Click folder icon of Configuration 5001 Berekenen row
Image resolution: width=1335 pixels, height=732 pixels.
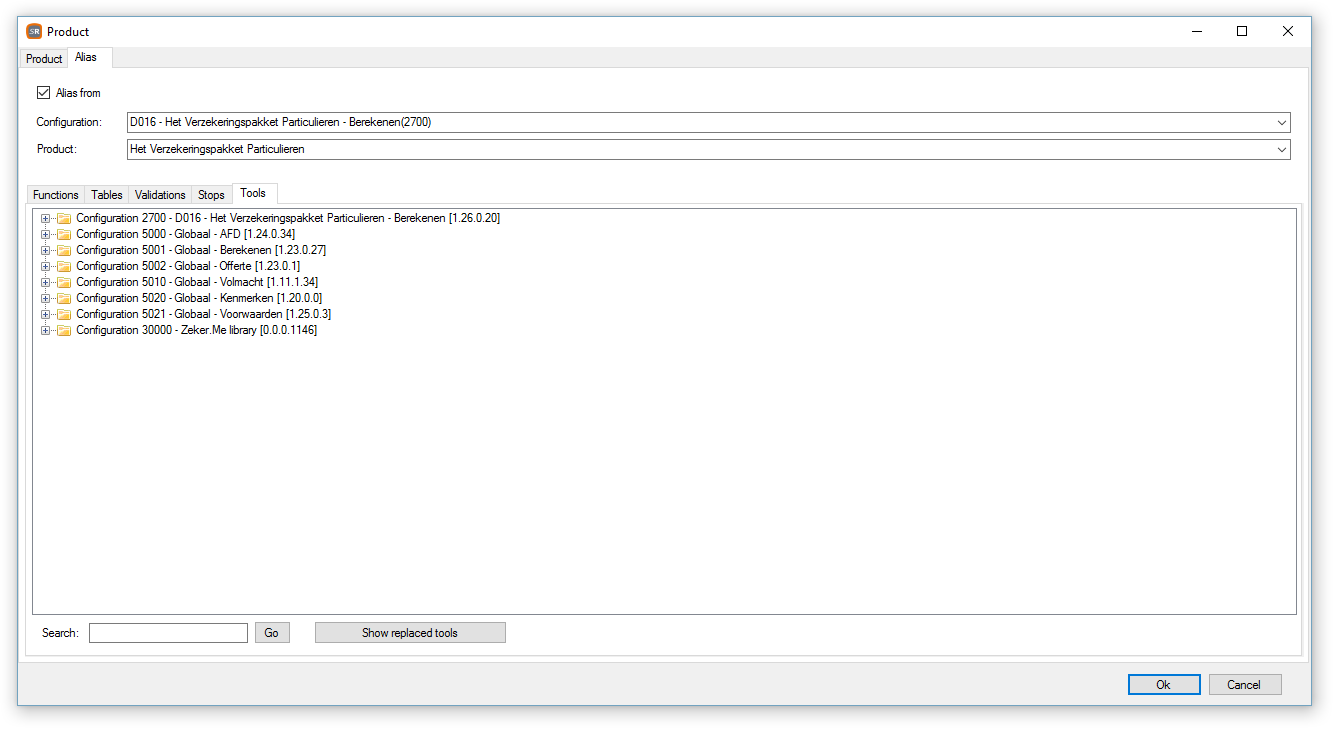(x=64, y=250)
